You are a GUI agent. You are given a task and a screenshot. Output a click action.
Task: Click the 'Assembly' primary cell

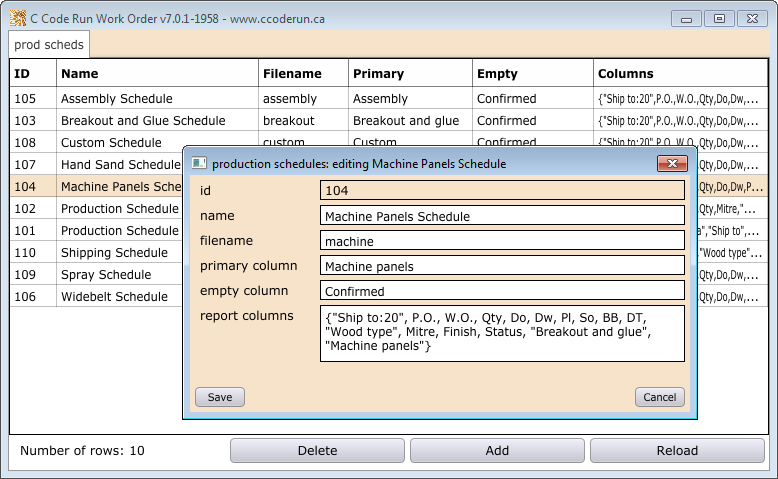pos(410,99)
